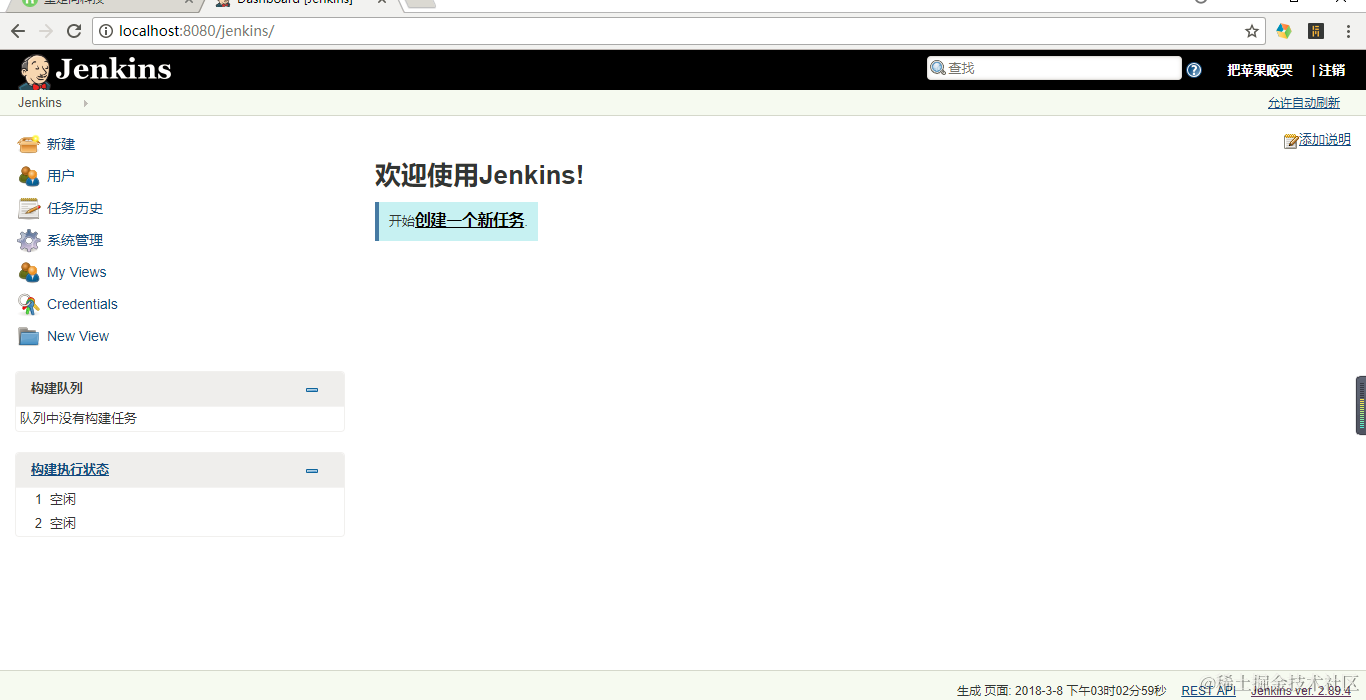Open the 新建 menu link

click(61, 144)
